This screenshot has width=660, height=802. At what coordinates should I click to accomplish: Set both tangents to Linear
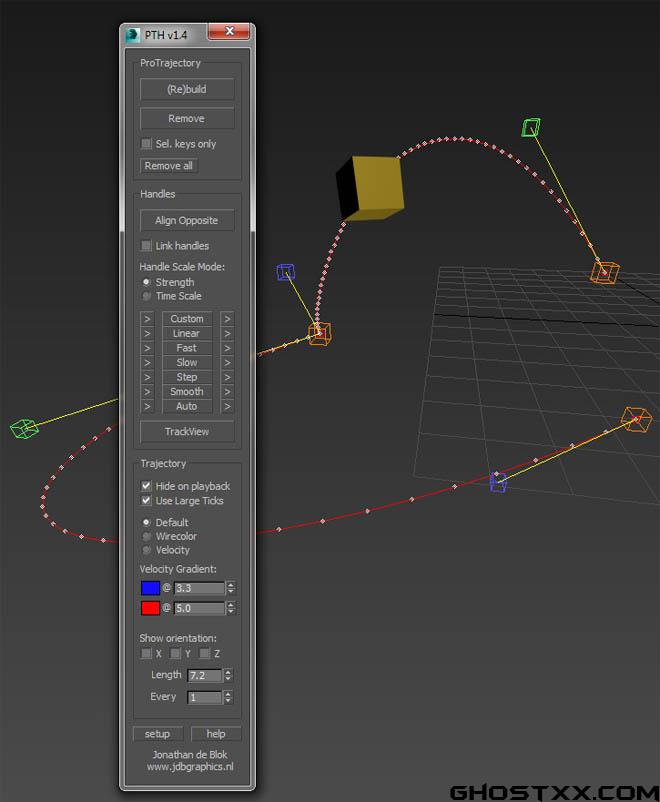pos(187,333)
